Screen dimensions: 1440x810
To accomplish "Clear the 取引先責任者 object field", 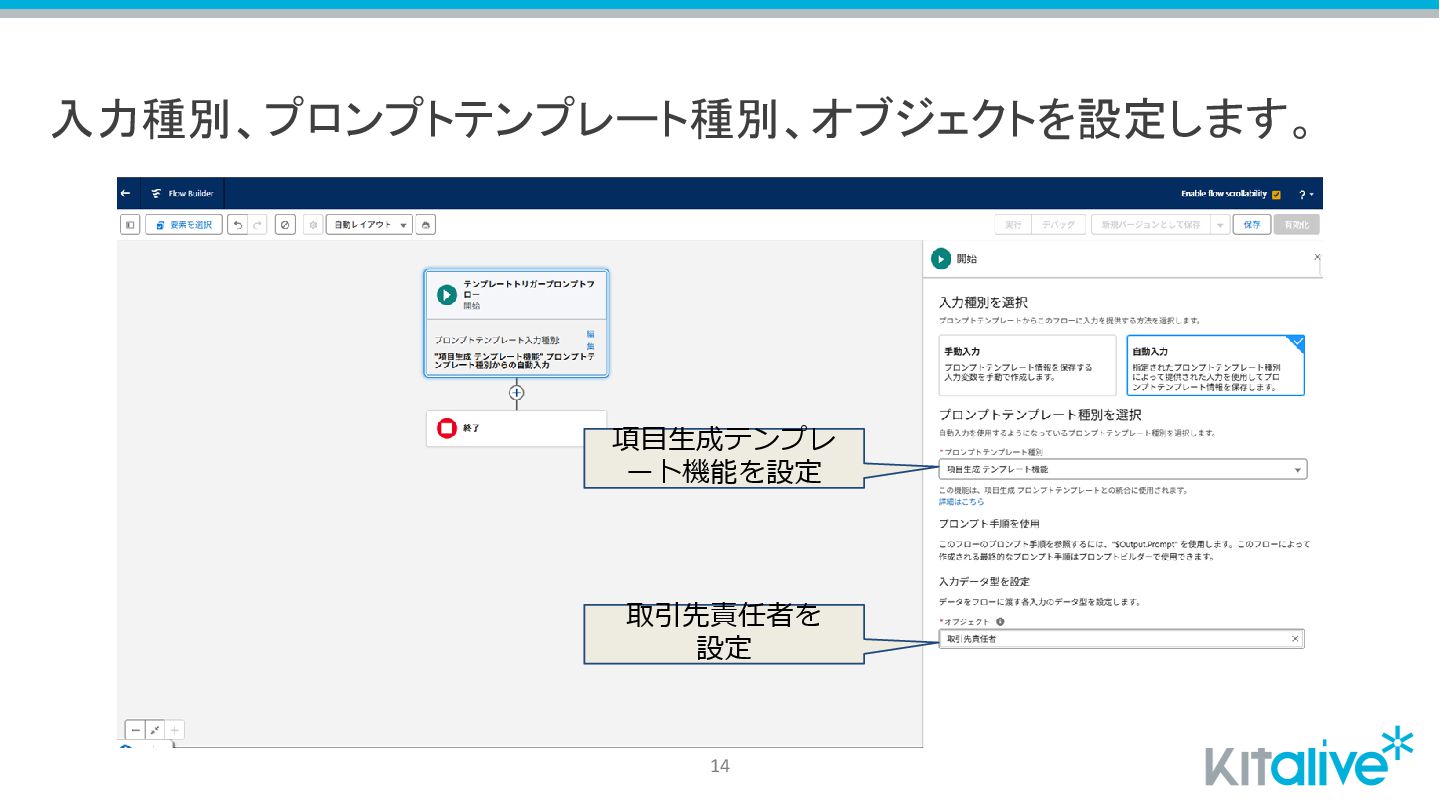I will click(x=1295, y=639).
